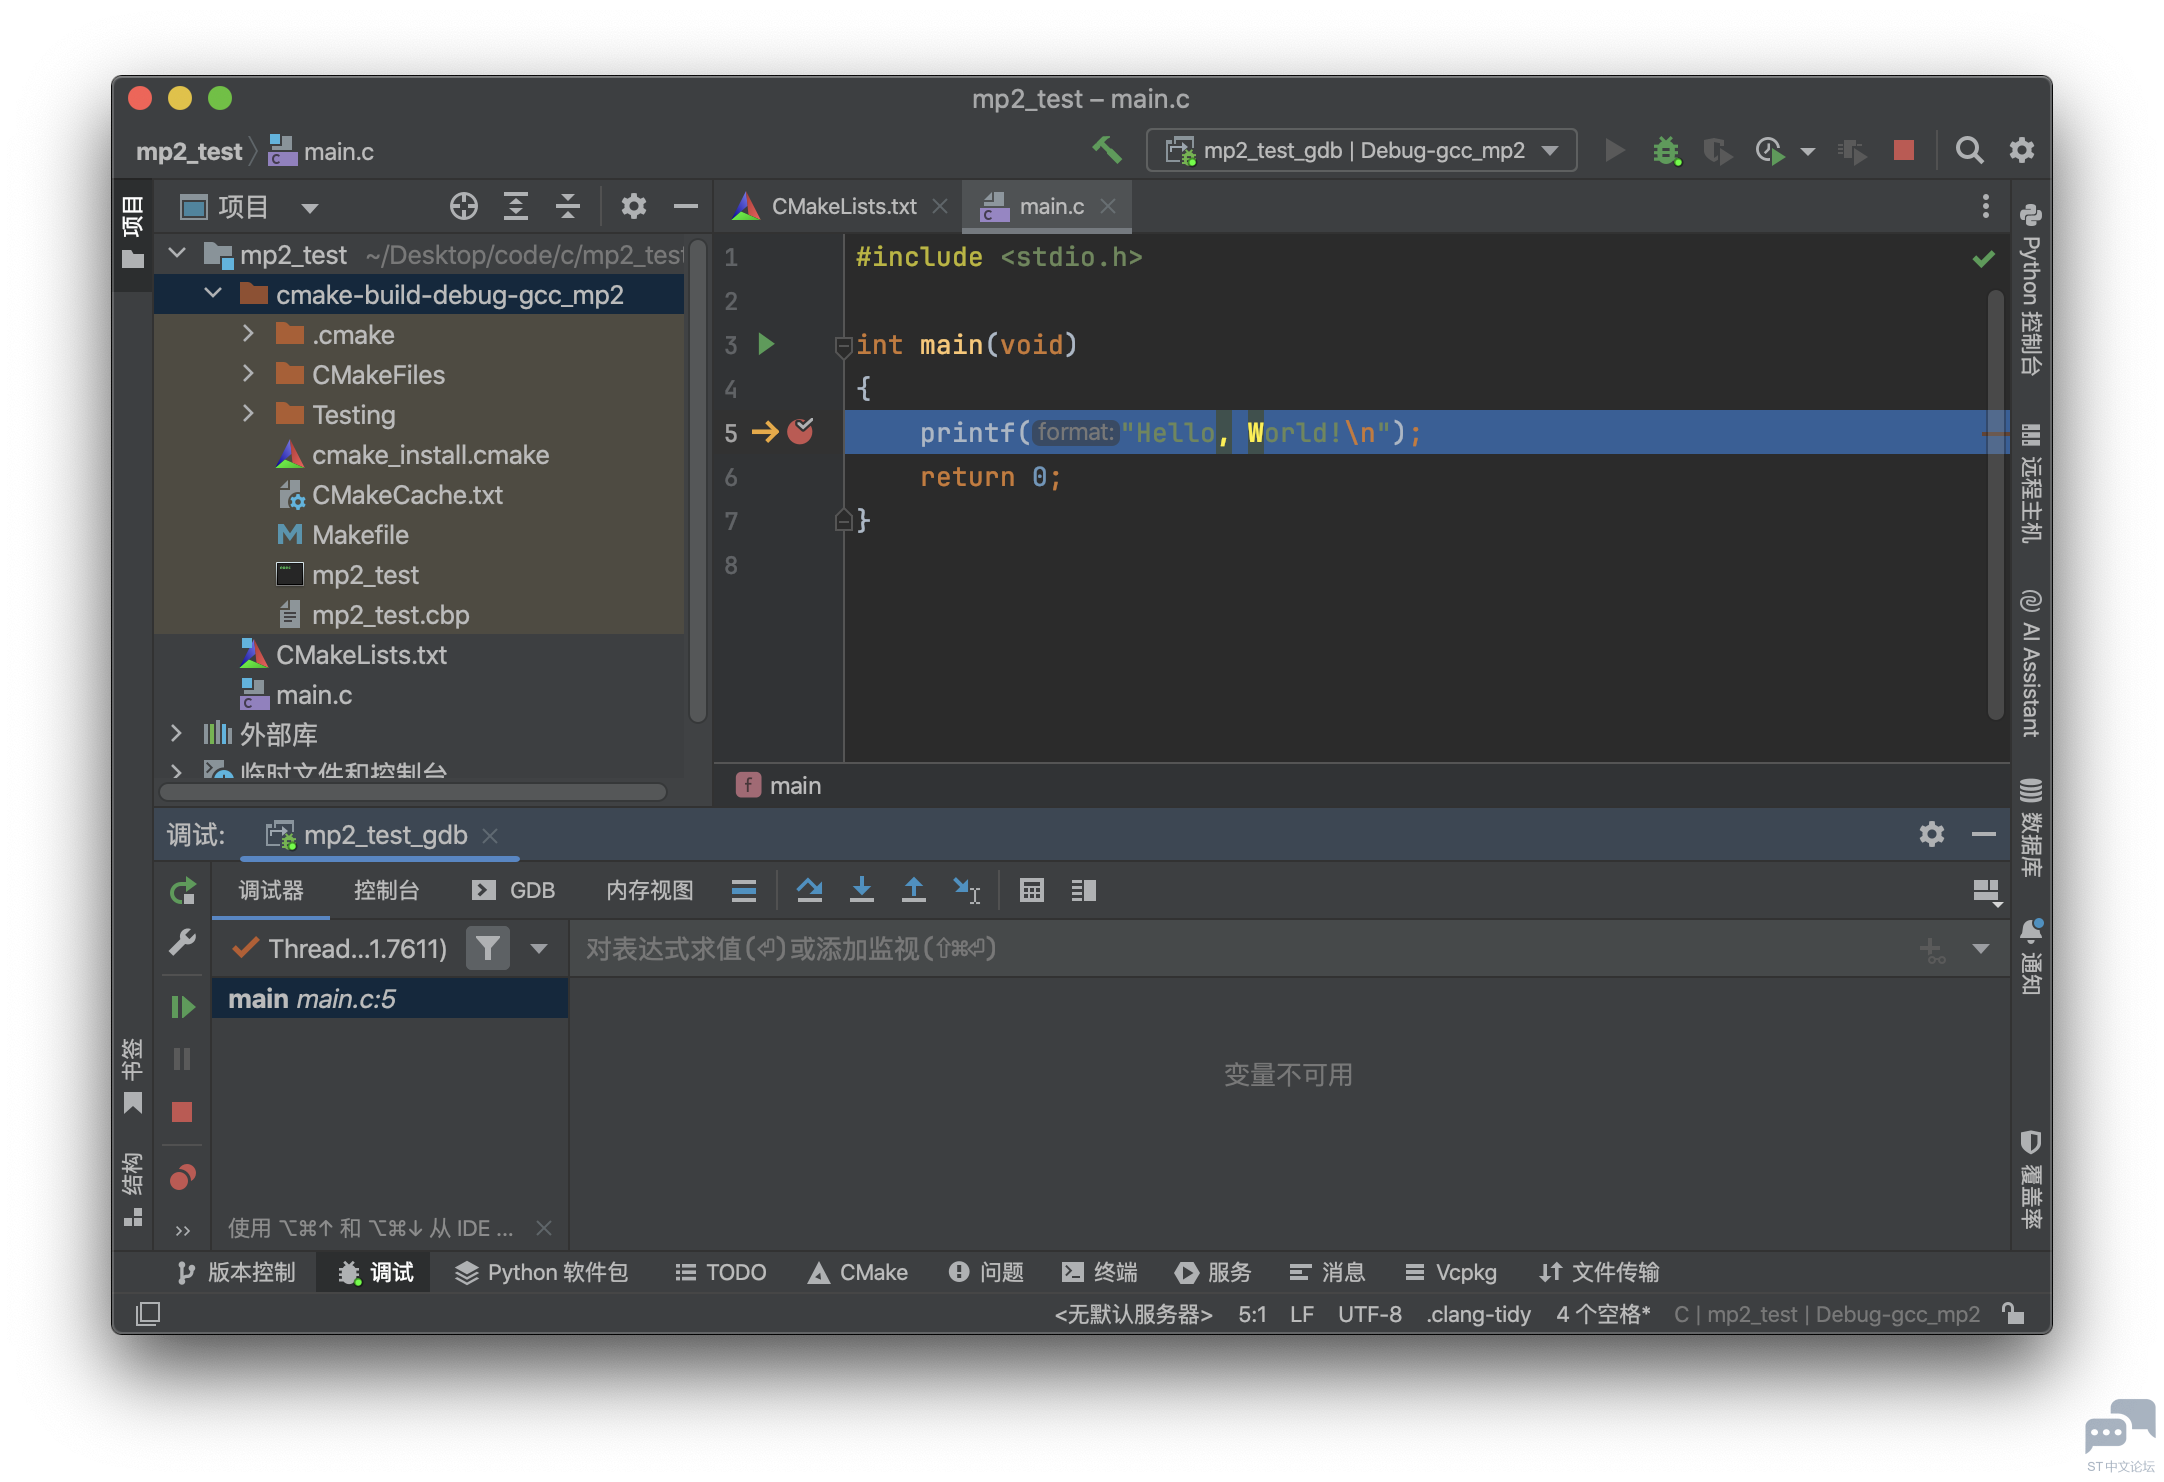Image resolution: width=2164 pixels, height=1482 pixels.
Task: Click the Step Into debug icon
Action: point(862,890)
